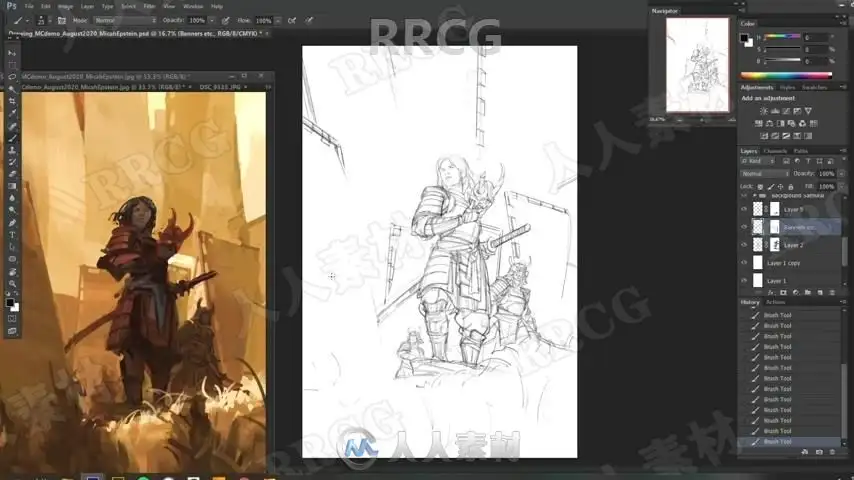Select the Zoom tool

[12, 283]
